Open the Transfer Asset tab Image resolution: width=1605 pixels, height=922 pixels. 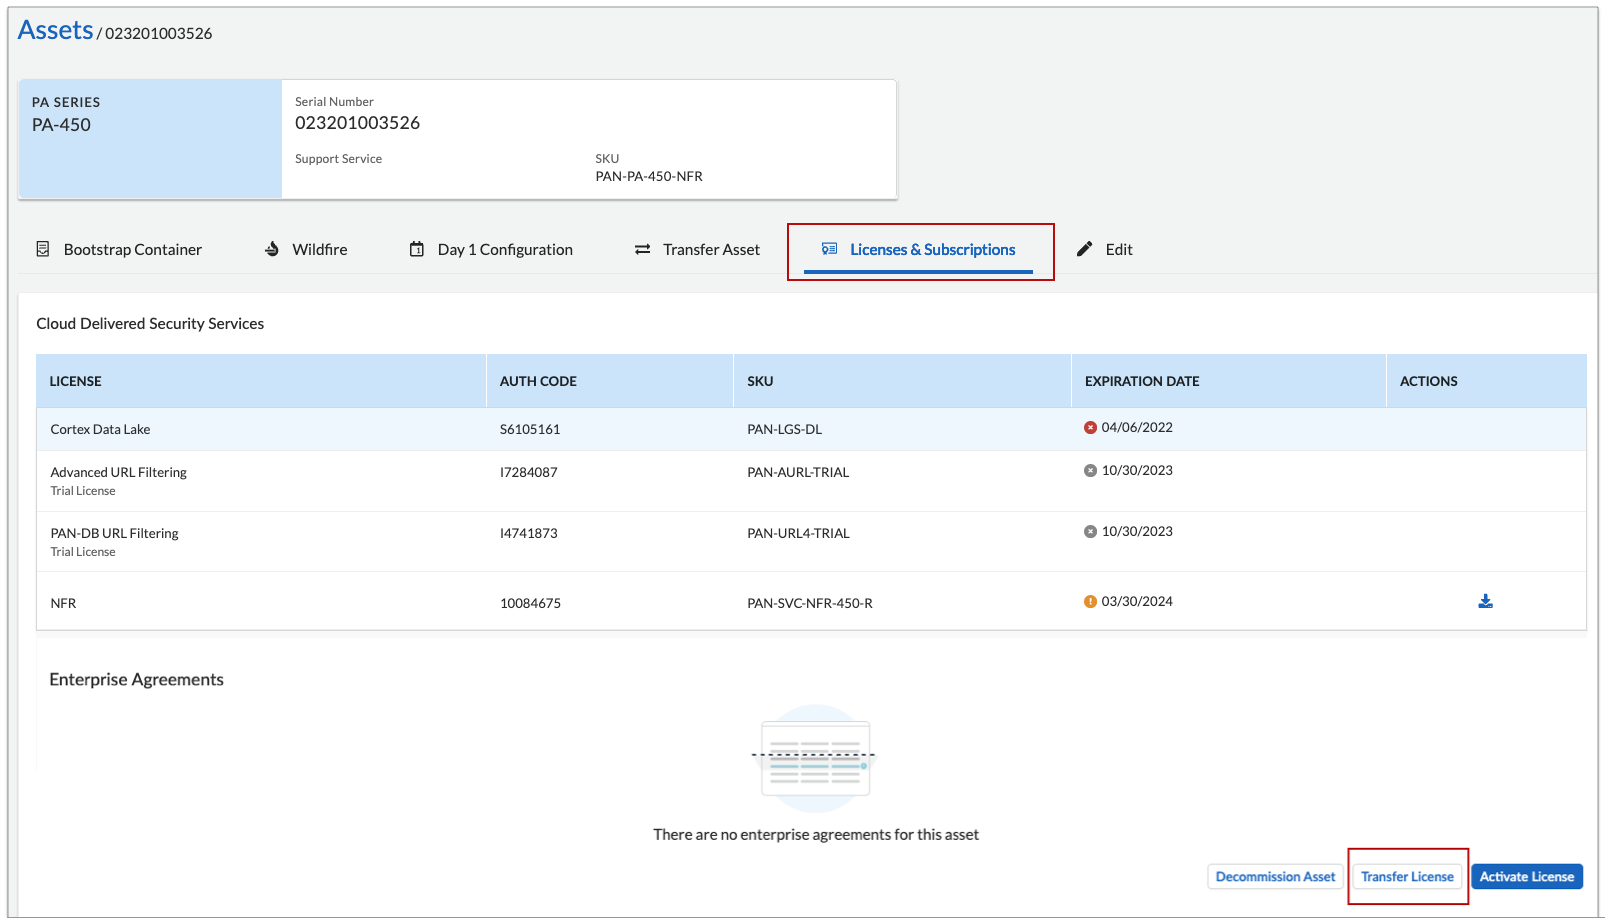pos(710,249)
